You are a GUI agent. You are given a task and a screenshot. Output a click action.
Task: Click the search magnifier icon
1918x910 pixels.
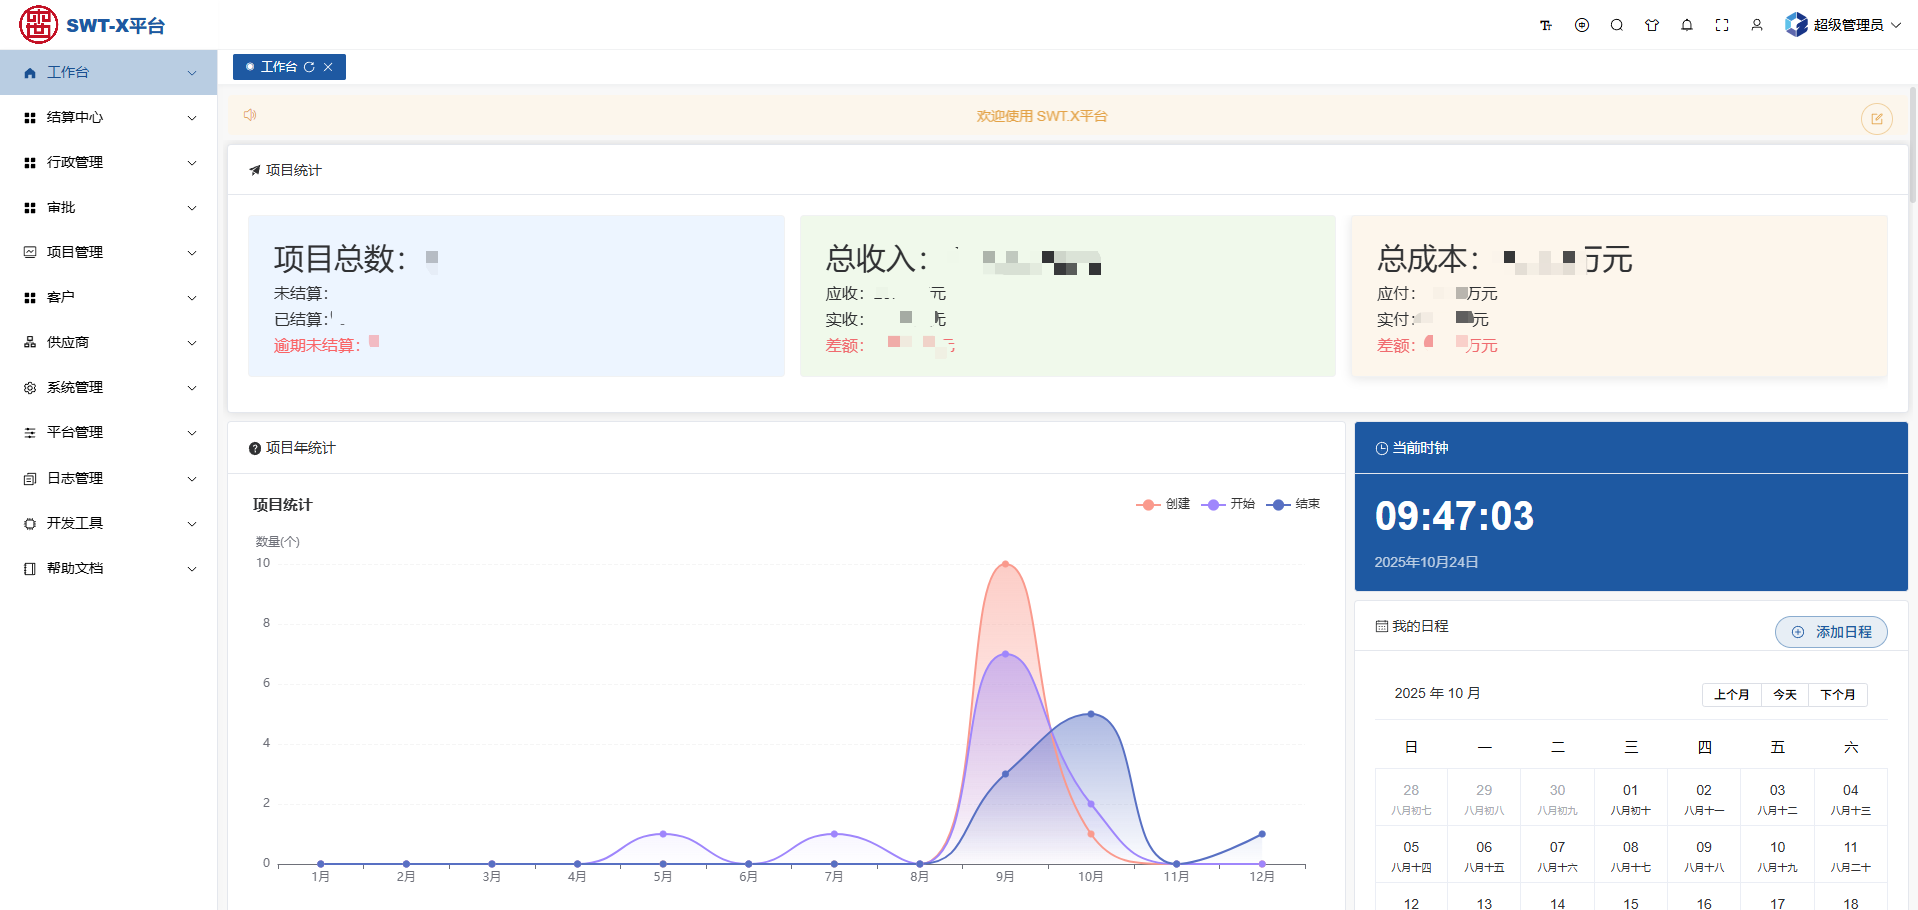click(1617, 25)
